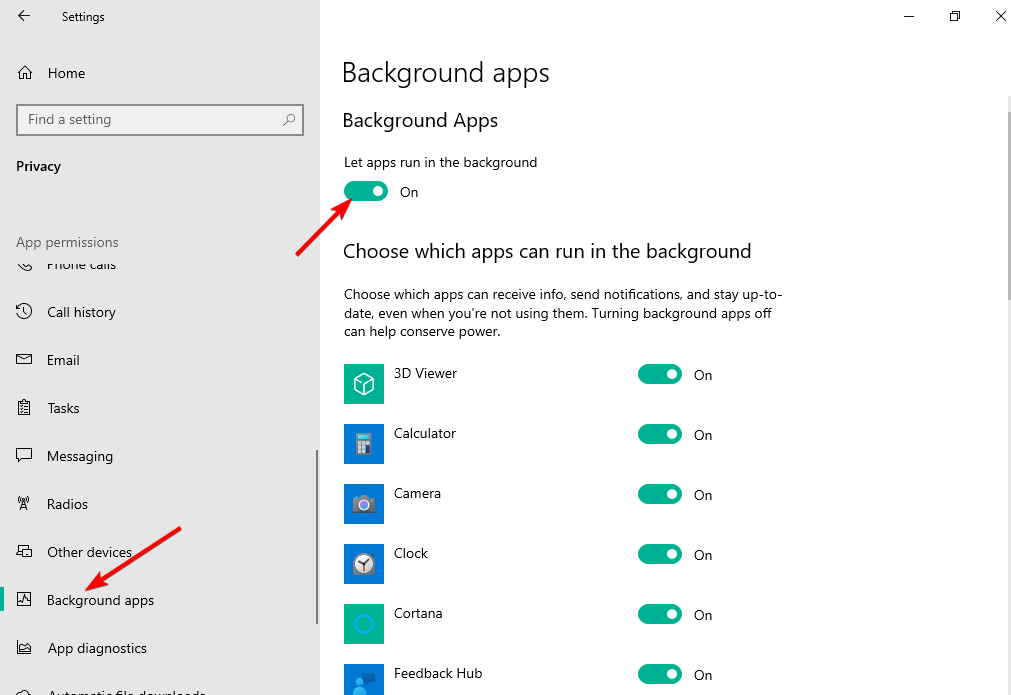Click the back arrow to return

tap(22, 16)
